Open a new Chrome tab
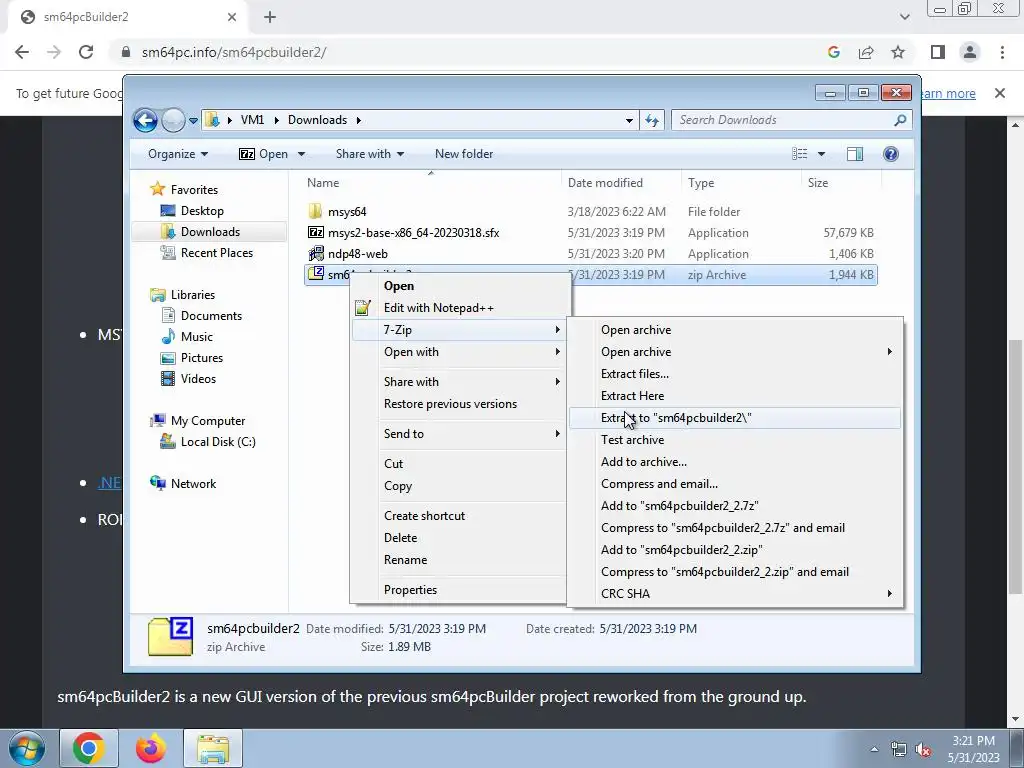This screenshot has height=768, width=1024. pos(270,18)
